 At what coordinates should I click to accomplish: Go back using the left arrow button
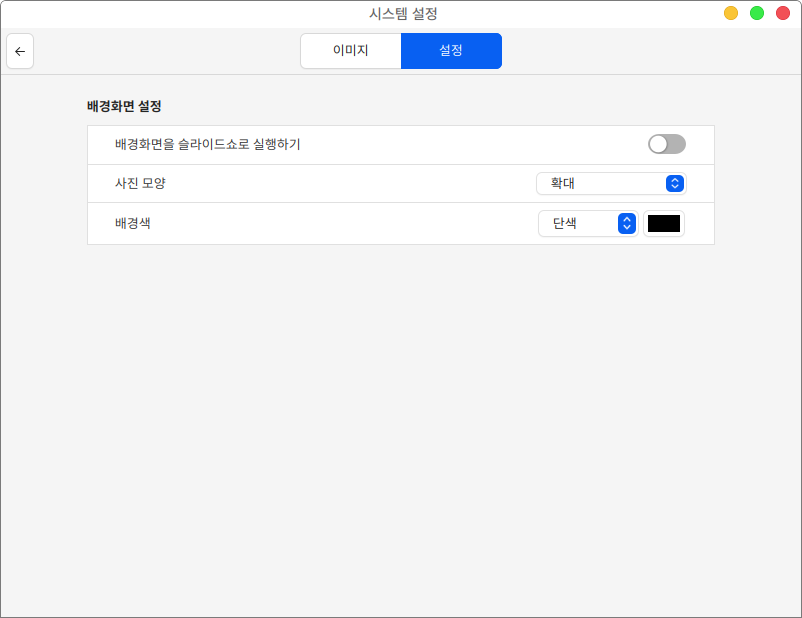click(20, 51)
